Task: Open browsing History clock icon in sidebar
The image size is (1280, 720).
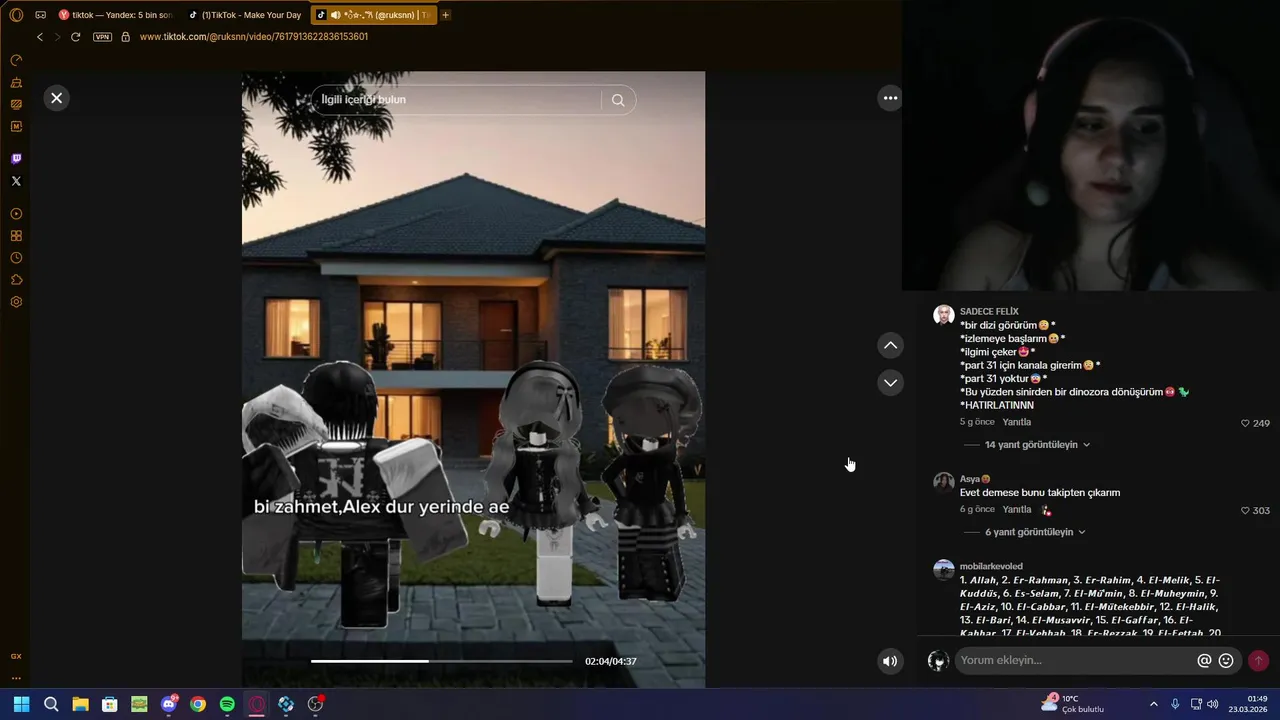Action: (16, 258)
